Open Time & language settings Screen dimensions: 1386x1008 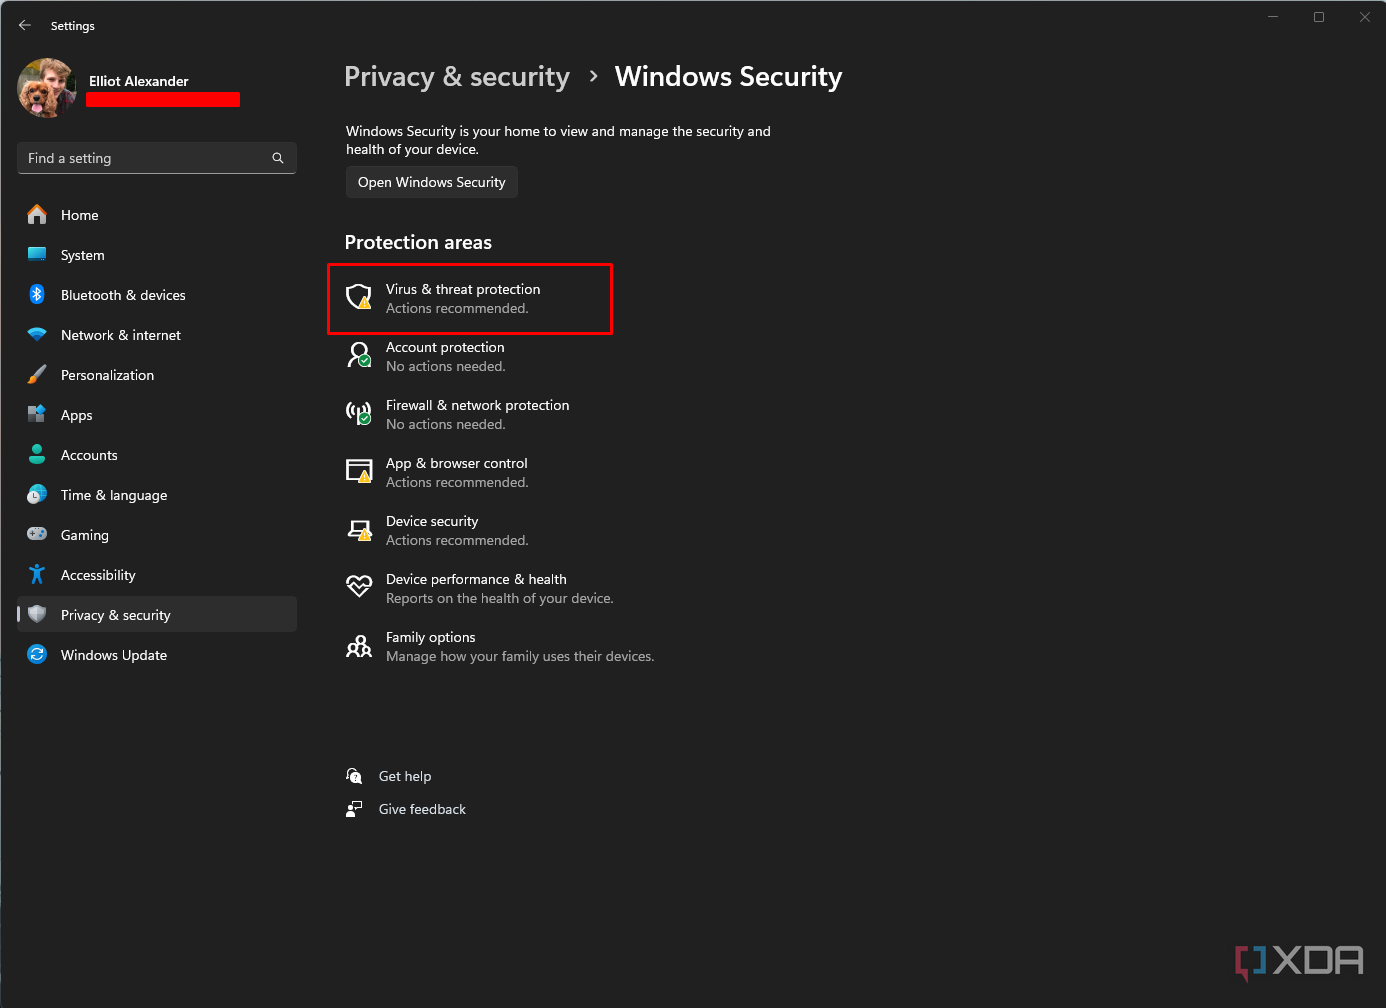[x=157, y=495]
